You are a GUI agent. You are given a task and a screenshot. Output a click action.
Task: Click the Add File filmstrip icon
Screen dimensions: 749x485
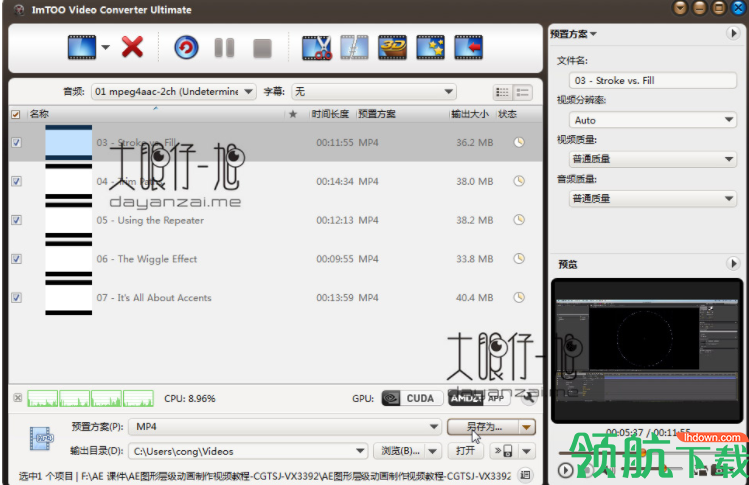pyautogui.click(x=82, y=47)
